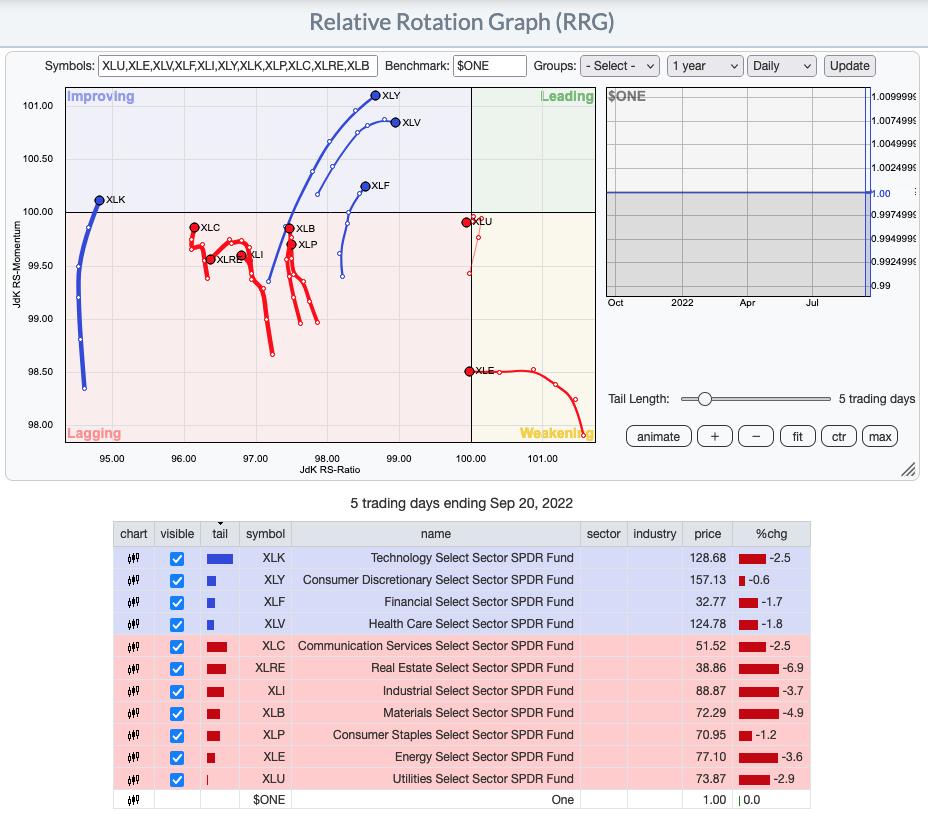
Task: Uncheck visibility for XLY
Action: [x=177, y=580]
